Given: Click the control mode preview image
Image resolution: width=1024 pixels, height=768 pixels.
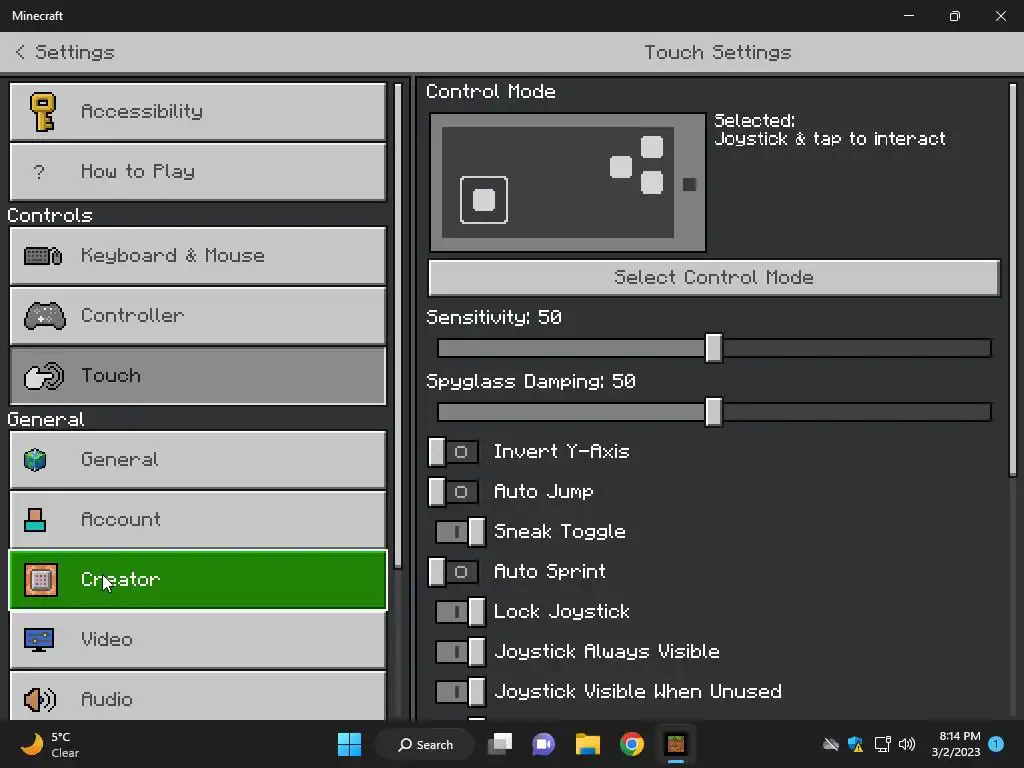Looking at the screenshot, I should pos(568,182).
